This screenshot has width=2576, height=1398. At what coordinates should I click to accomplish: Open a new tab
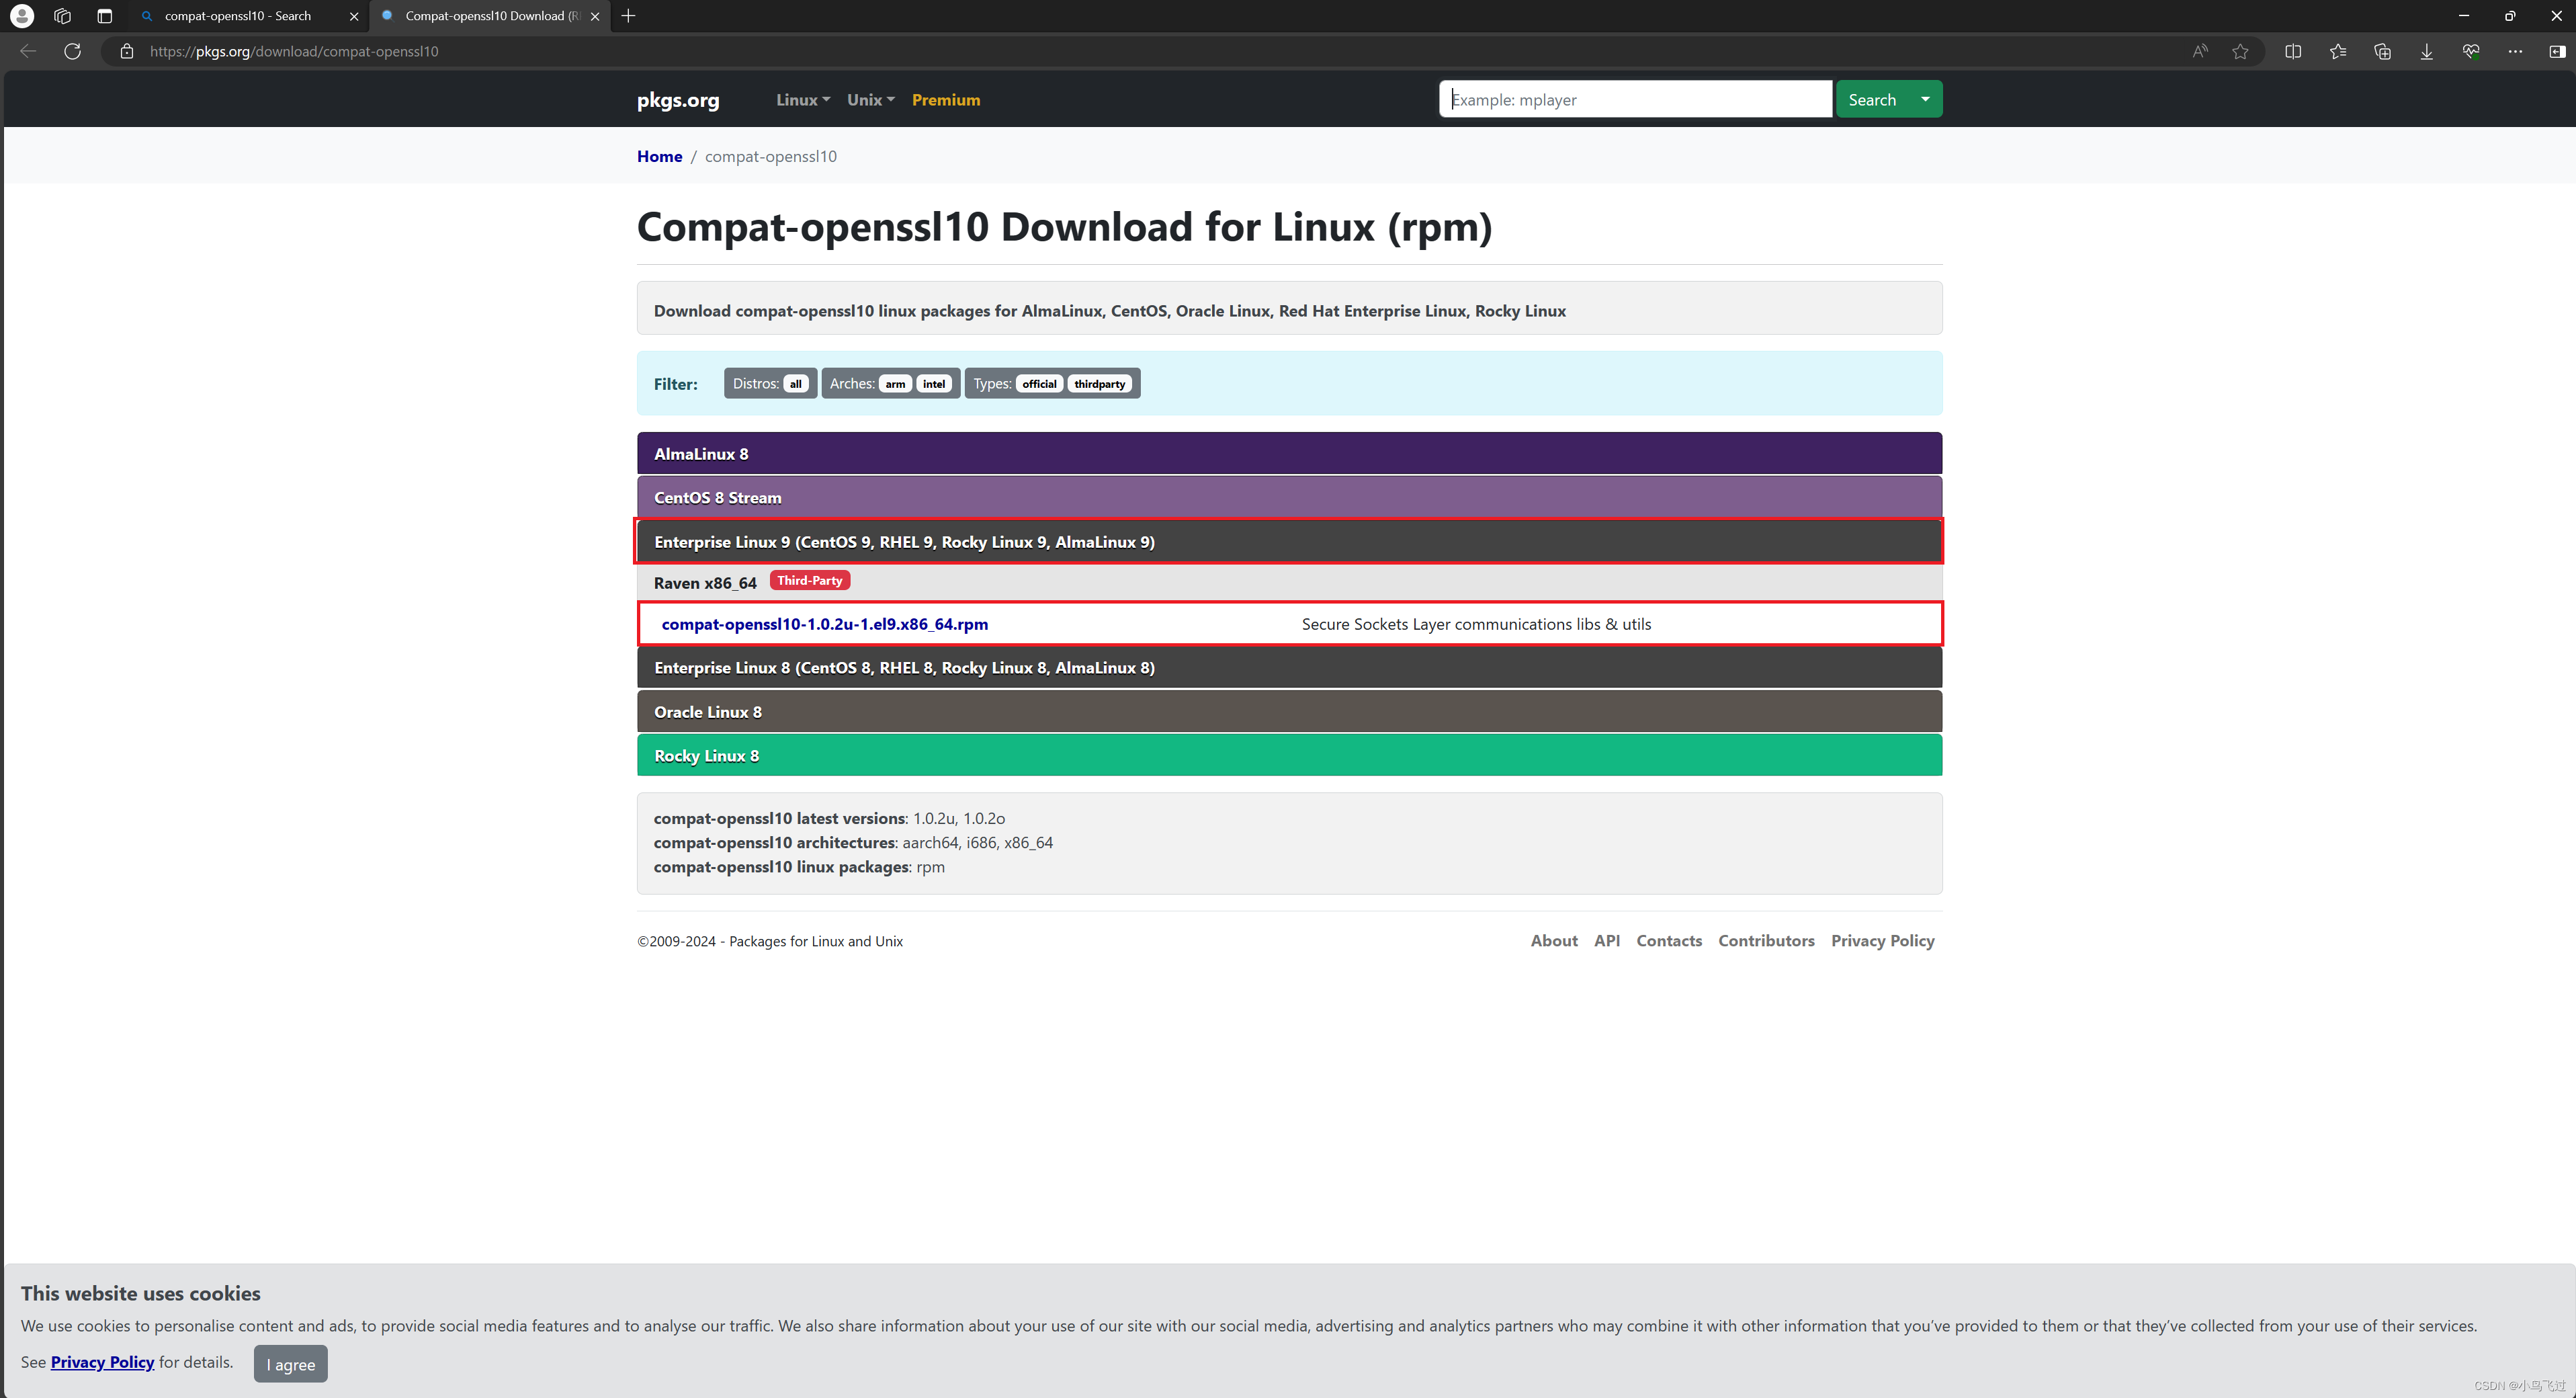(628, 16)
